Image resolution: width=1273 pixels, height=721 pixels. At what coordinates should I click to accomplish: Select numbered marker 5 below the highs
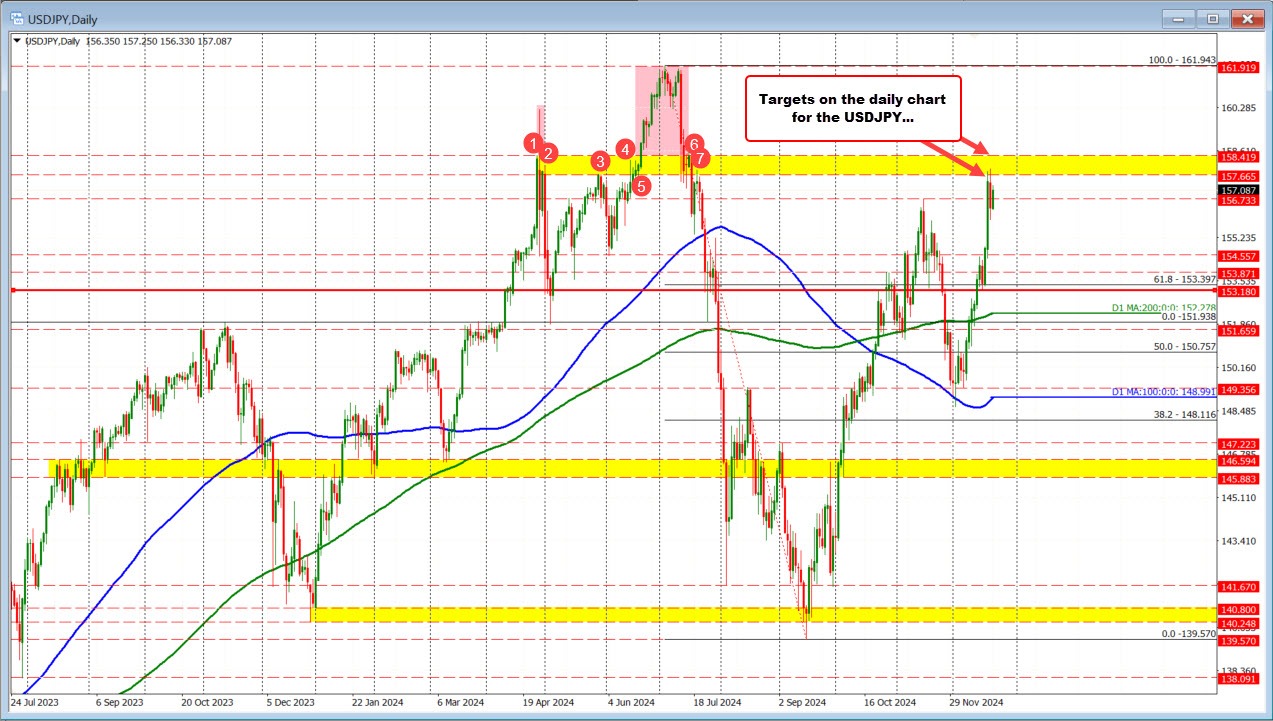(641, 185)
